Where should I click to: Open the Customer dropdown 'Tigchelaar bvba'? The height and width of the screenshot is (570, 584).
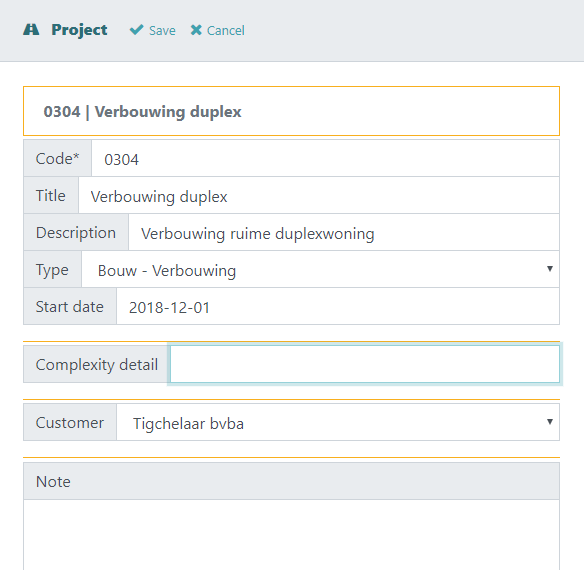coord(338,422)
